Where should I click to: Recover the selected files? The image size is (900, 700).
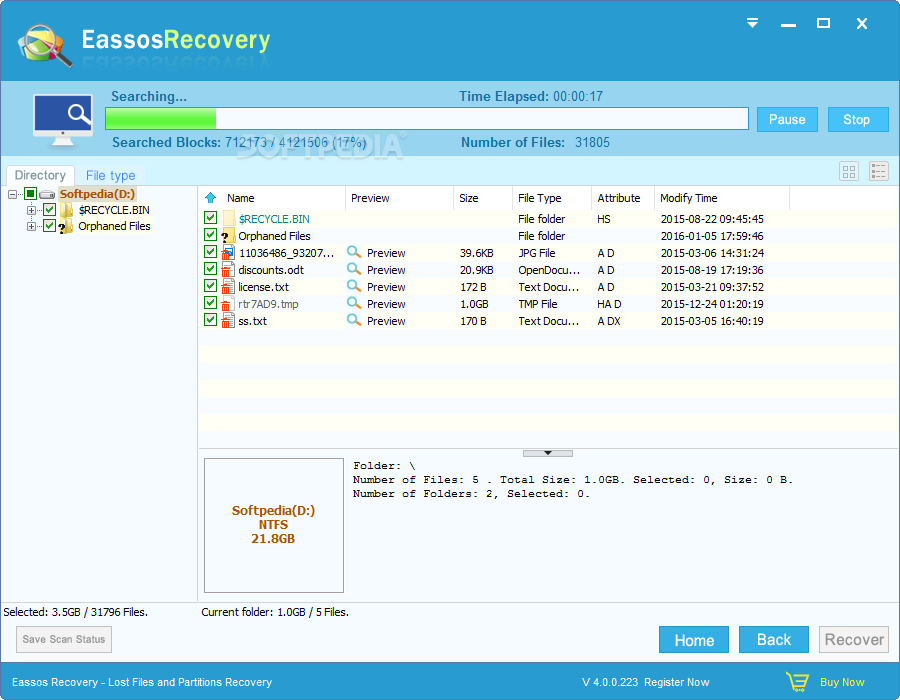854,640
